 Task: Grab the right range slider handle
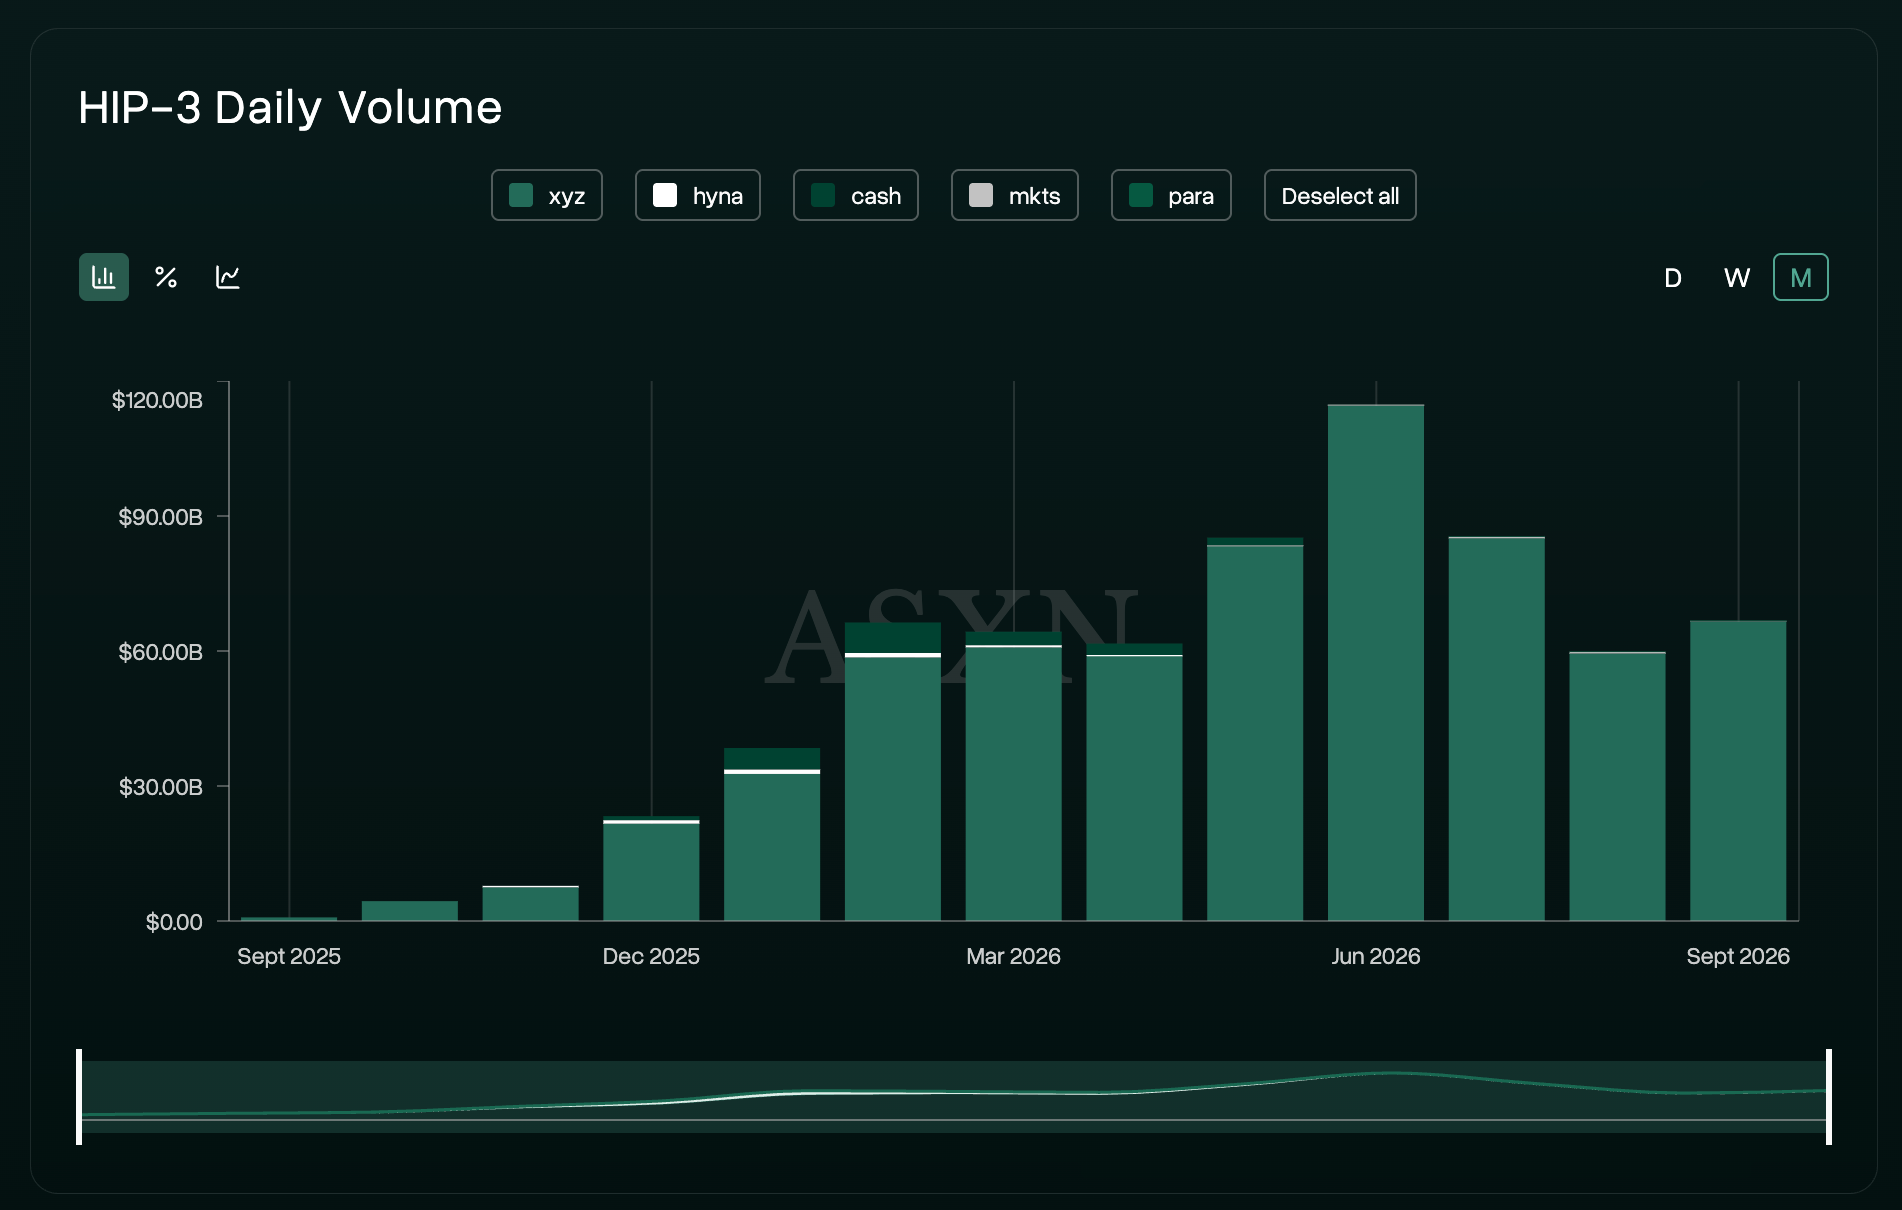point(1828,1096)
